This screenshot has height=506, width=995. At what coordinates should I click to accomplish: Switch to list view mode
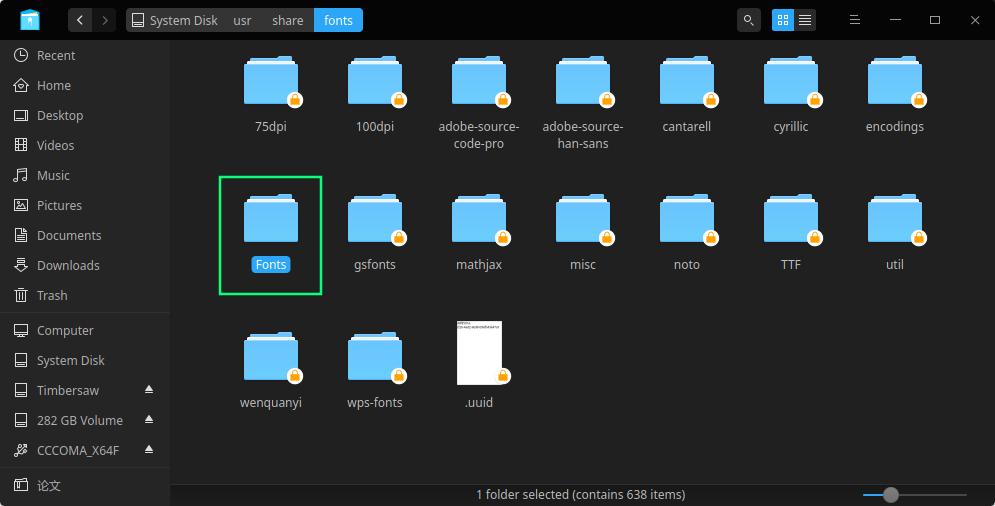click(x=805, y=20)
